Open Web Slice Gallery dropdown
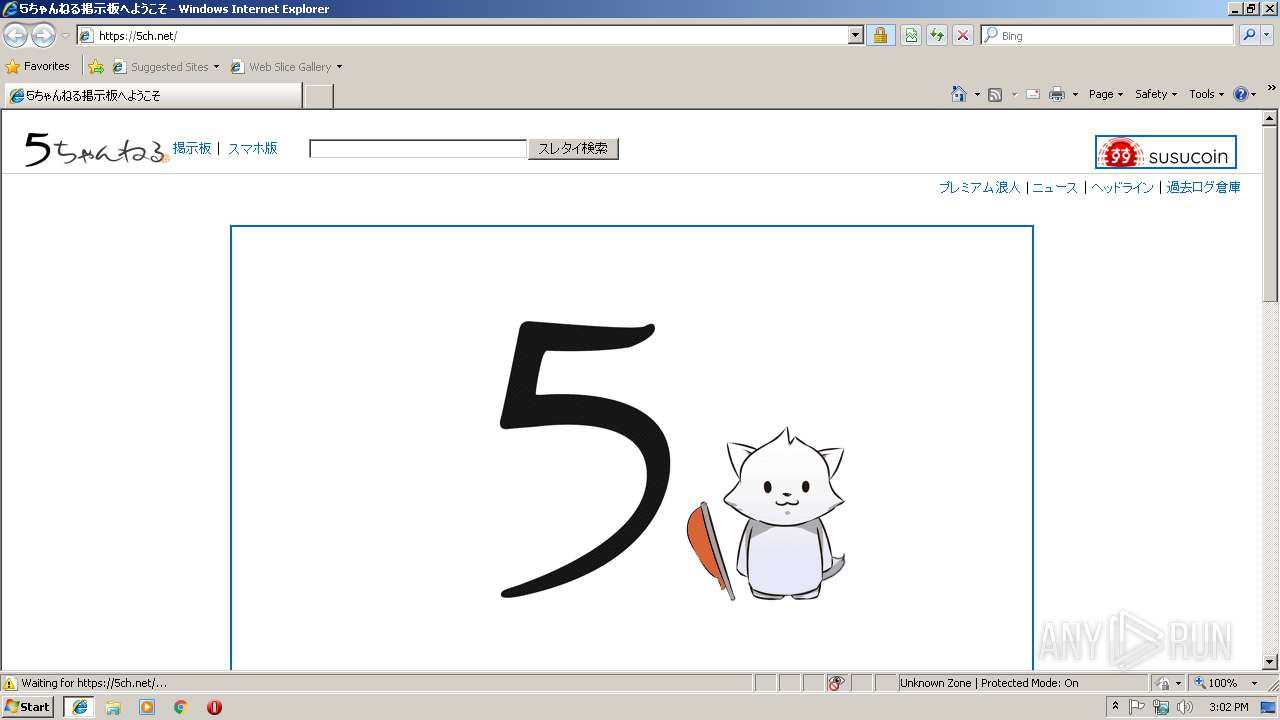 point(286,67)
